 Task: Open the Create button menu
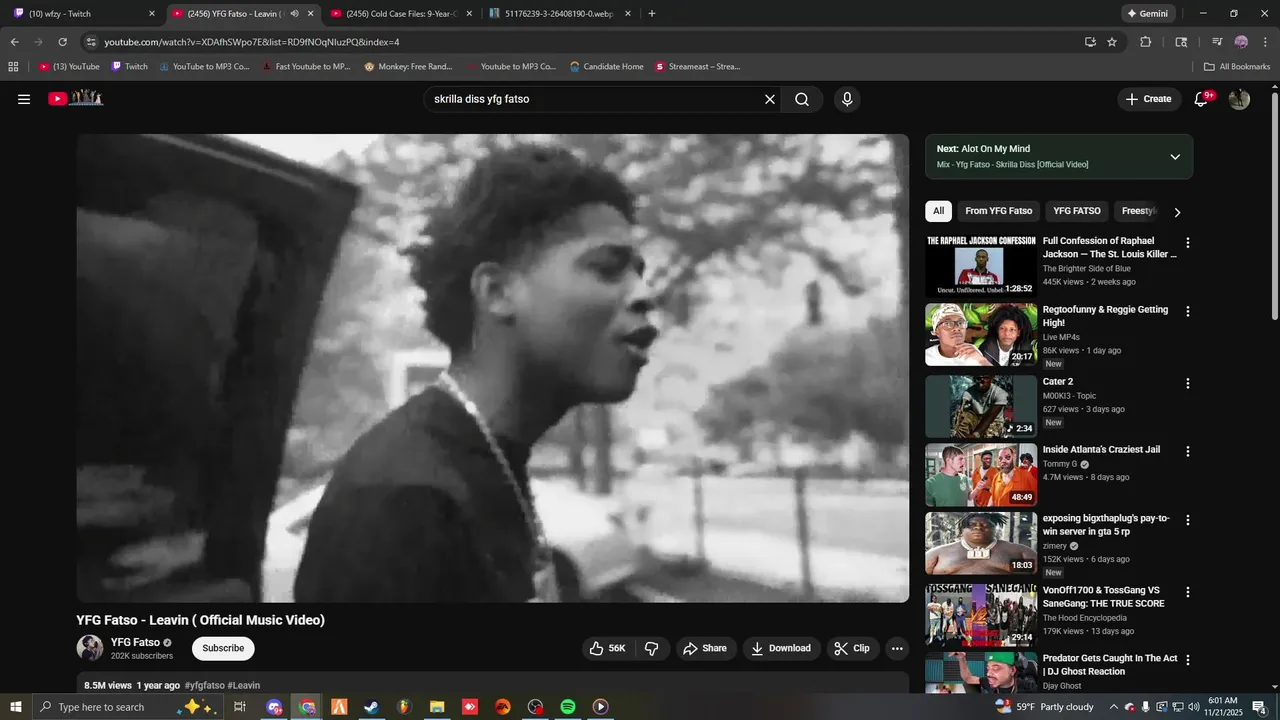(1148, 99)
